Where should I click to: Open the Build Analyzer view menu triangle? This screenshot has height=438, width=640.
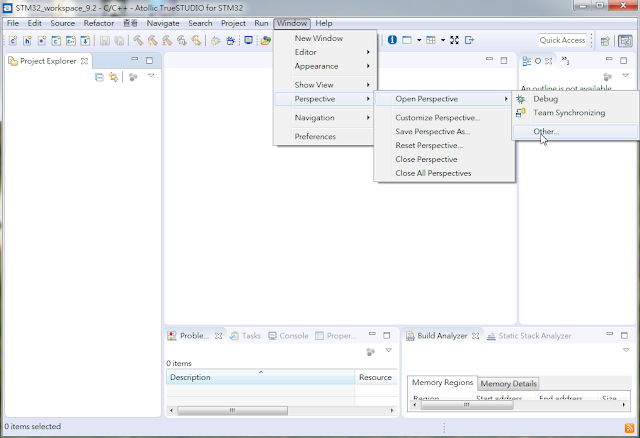tap(626, 350)
